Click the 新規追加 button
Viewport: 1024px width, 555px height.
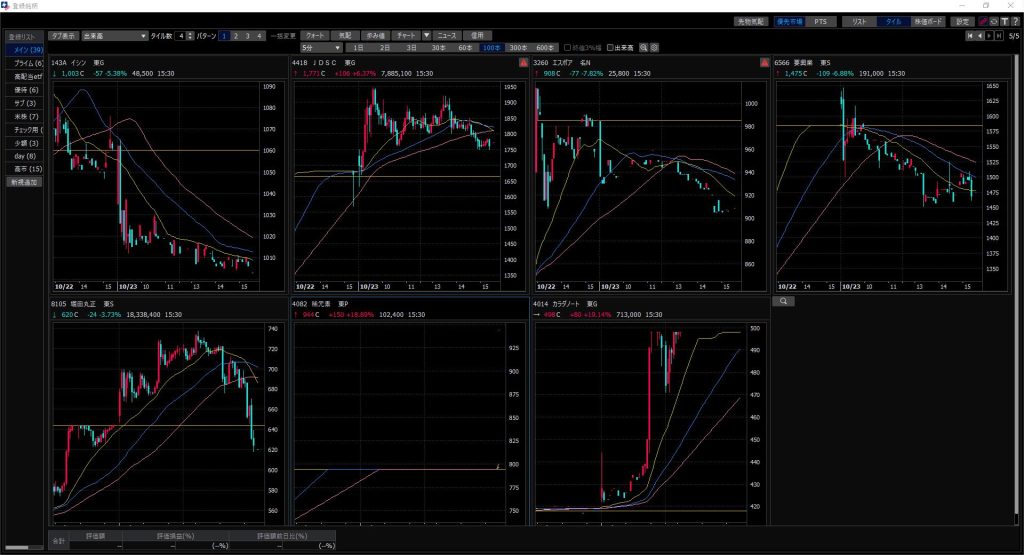pyautogui.click(x=23, y=183)
